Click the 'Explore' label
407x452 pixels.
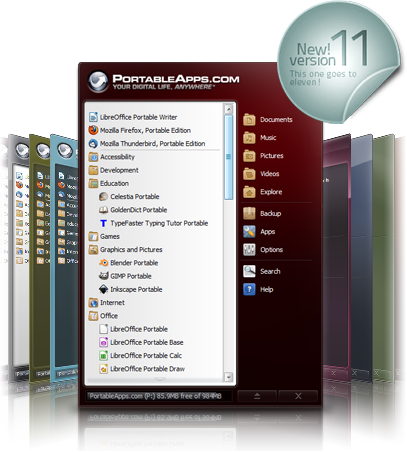click(271, 192)
